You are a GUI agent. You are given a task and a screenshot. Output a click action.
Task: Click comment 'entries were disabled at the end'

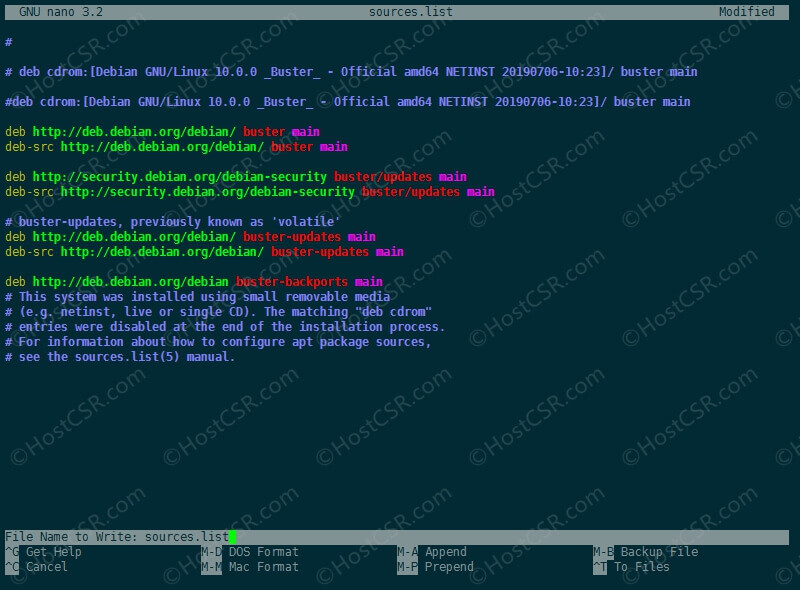(x=225, y=327)
